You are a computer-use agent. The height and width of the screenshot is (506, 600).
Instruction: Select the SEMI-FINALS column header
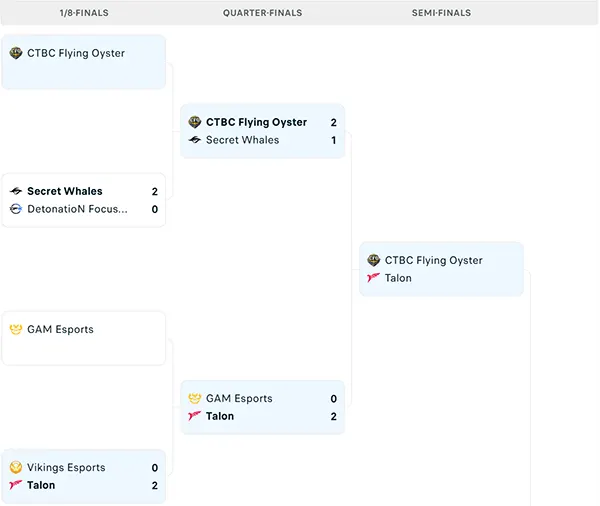tap(441, 13)
